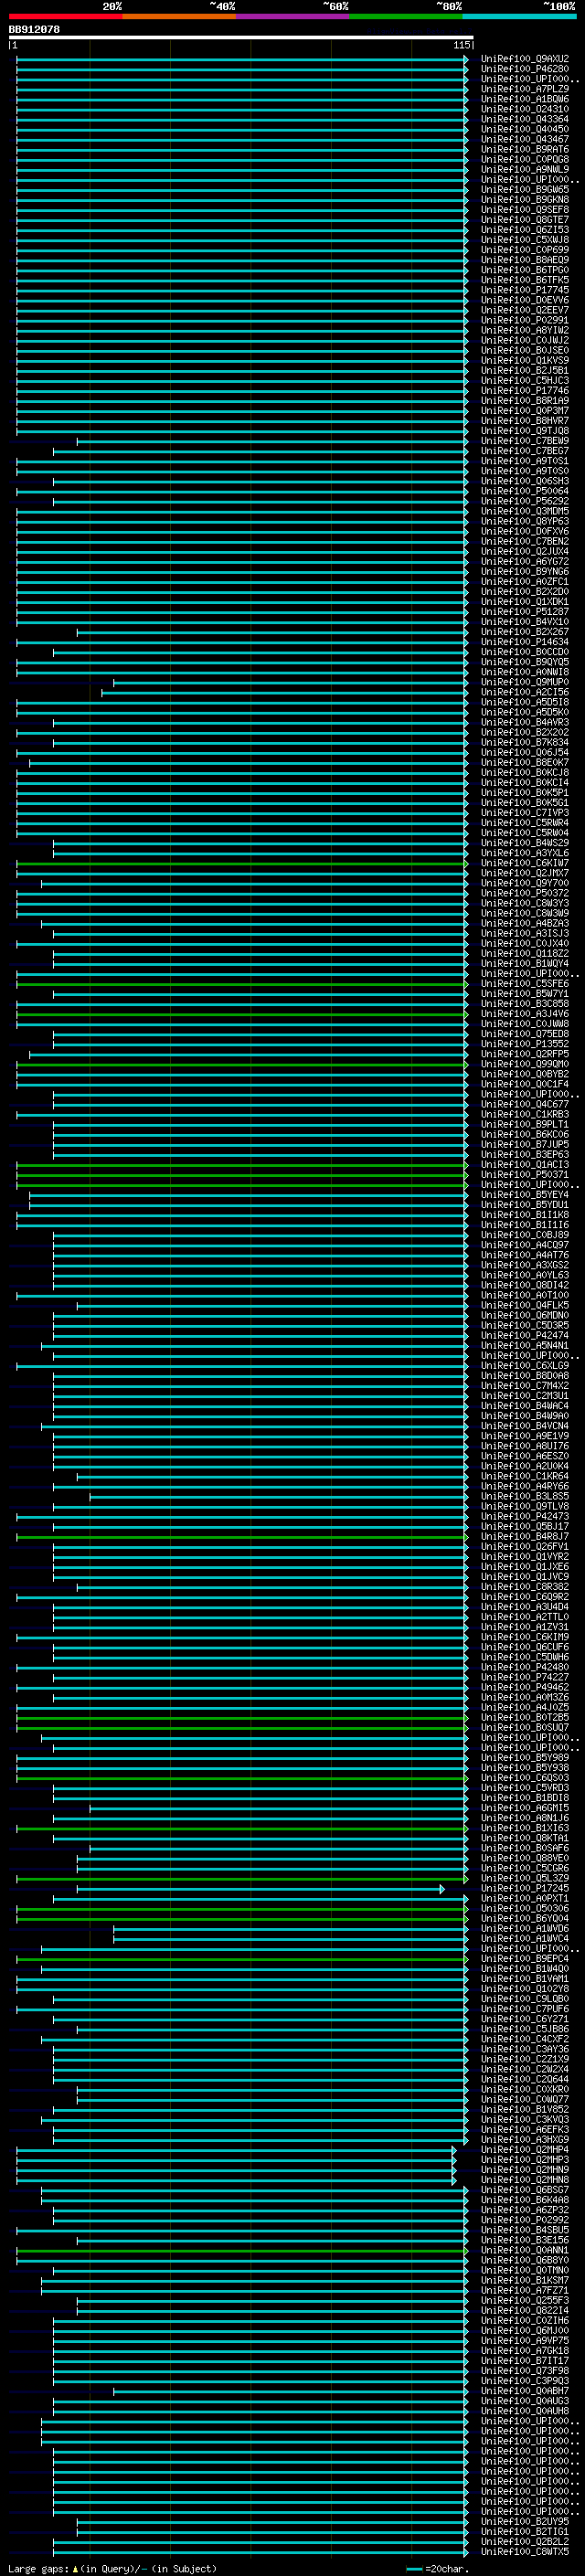Open last hit UniRef100_C8WTX5
The image size is (585, 2576).
coord(525,2552)
